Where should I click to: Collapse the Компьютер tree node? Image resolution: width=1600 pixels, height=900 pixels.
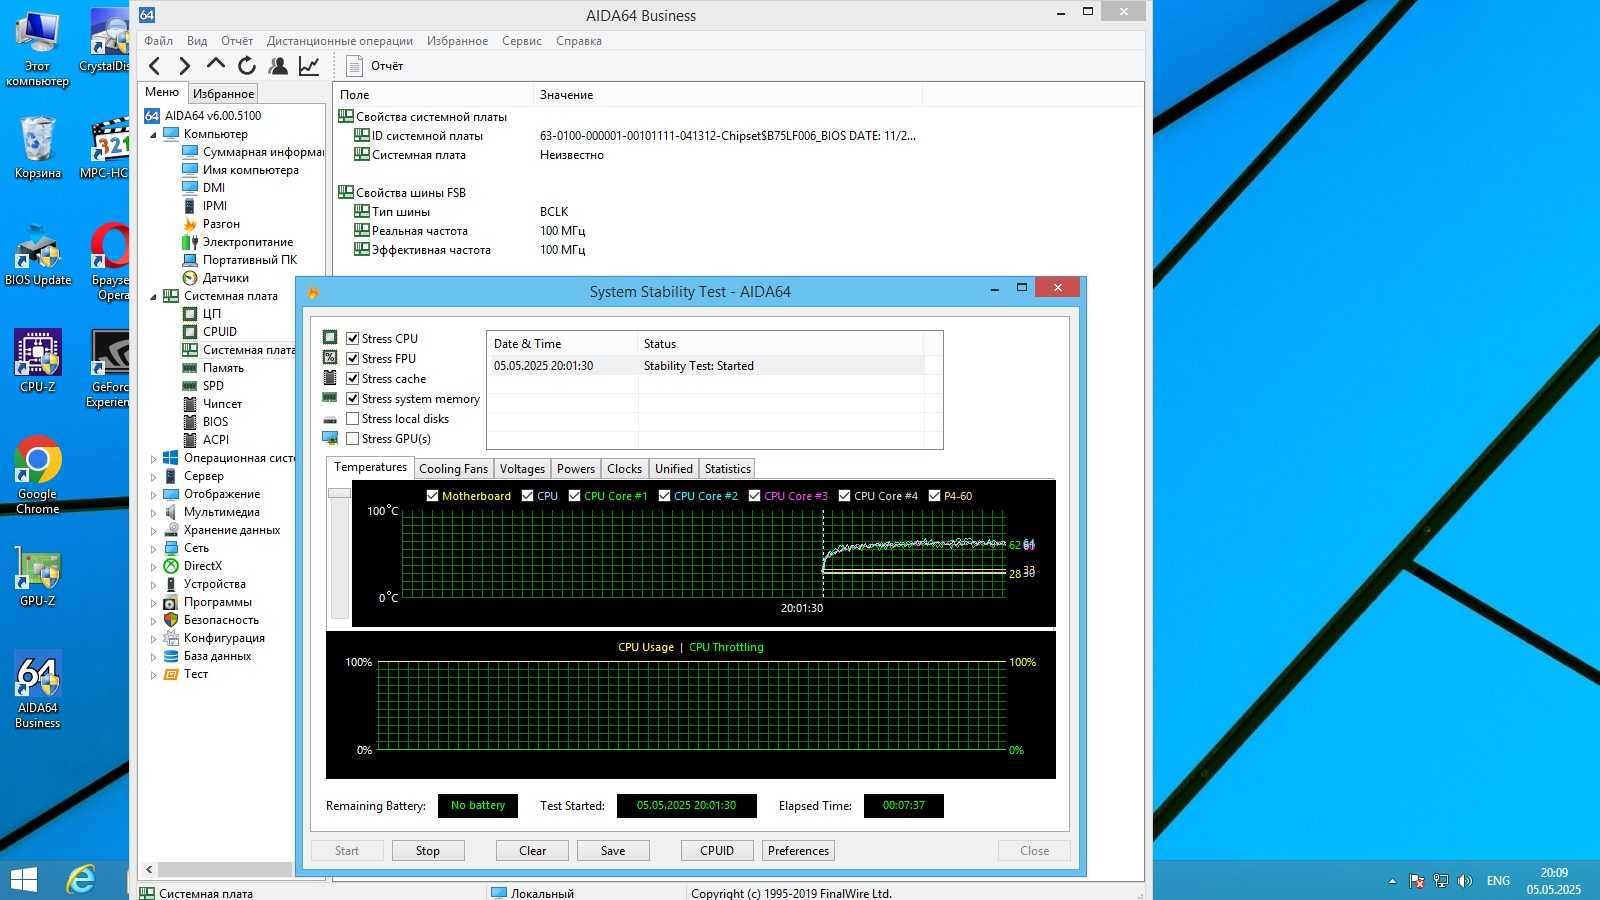pos(153,134)
